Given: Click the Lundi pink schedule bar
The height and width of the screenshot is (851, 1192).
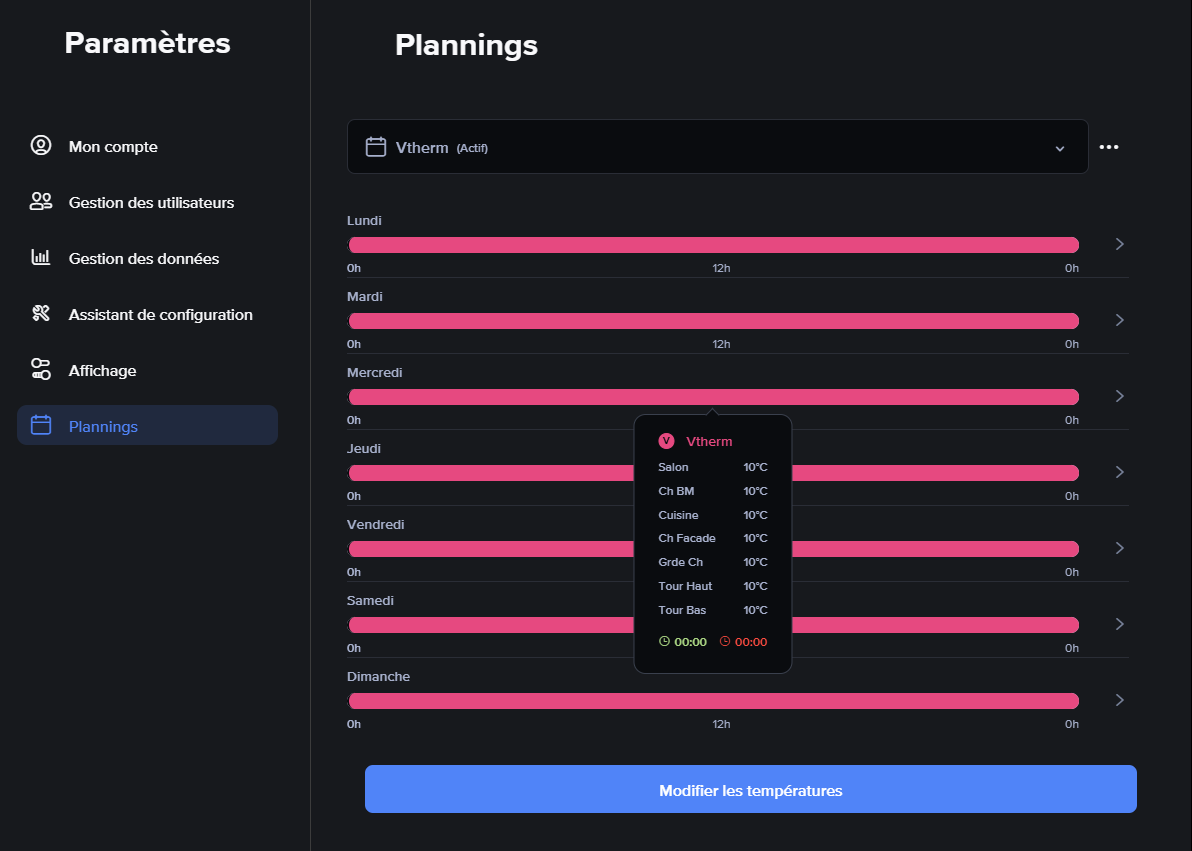Looking at the screenshot, I should pyautogui.click(x=713, y=245).
